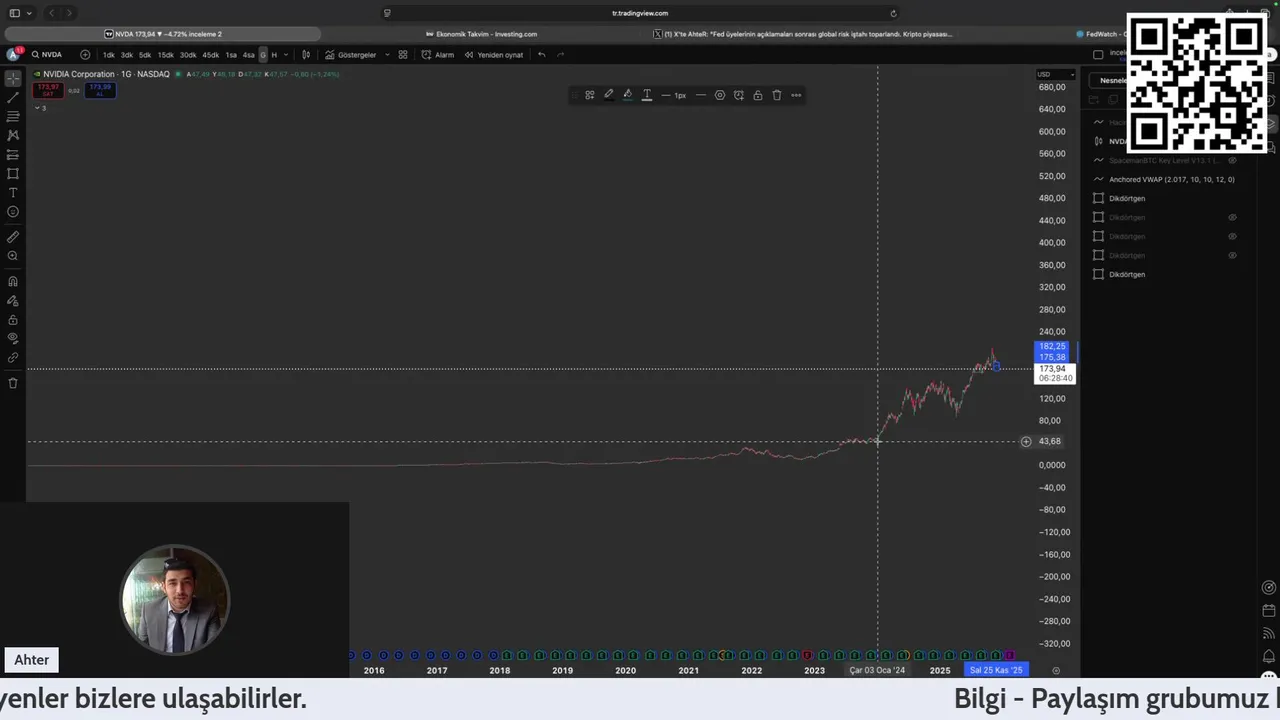The image size is (1280, 720).
Task: Select the text annotation tool
Action: pos(13,192)
